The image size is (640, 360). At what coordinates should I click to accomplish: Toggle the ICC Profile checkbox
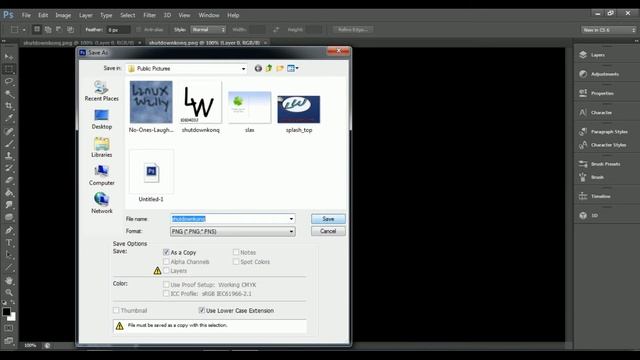[166, 293]
